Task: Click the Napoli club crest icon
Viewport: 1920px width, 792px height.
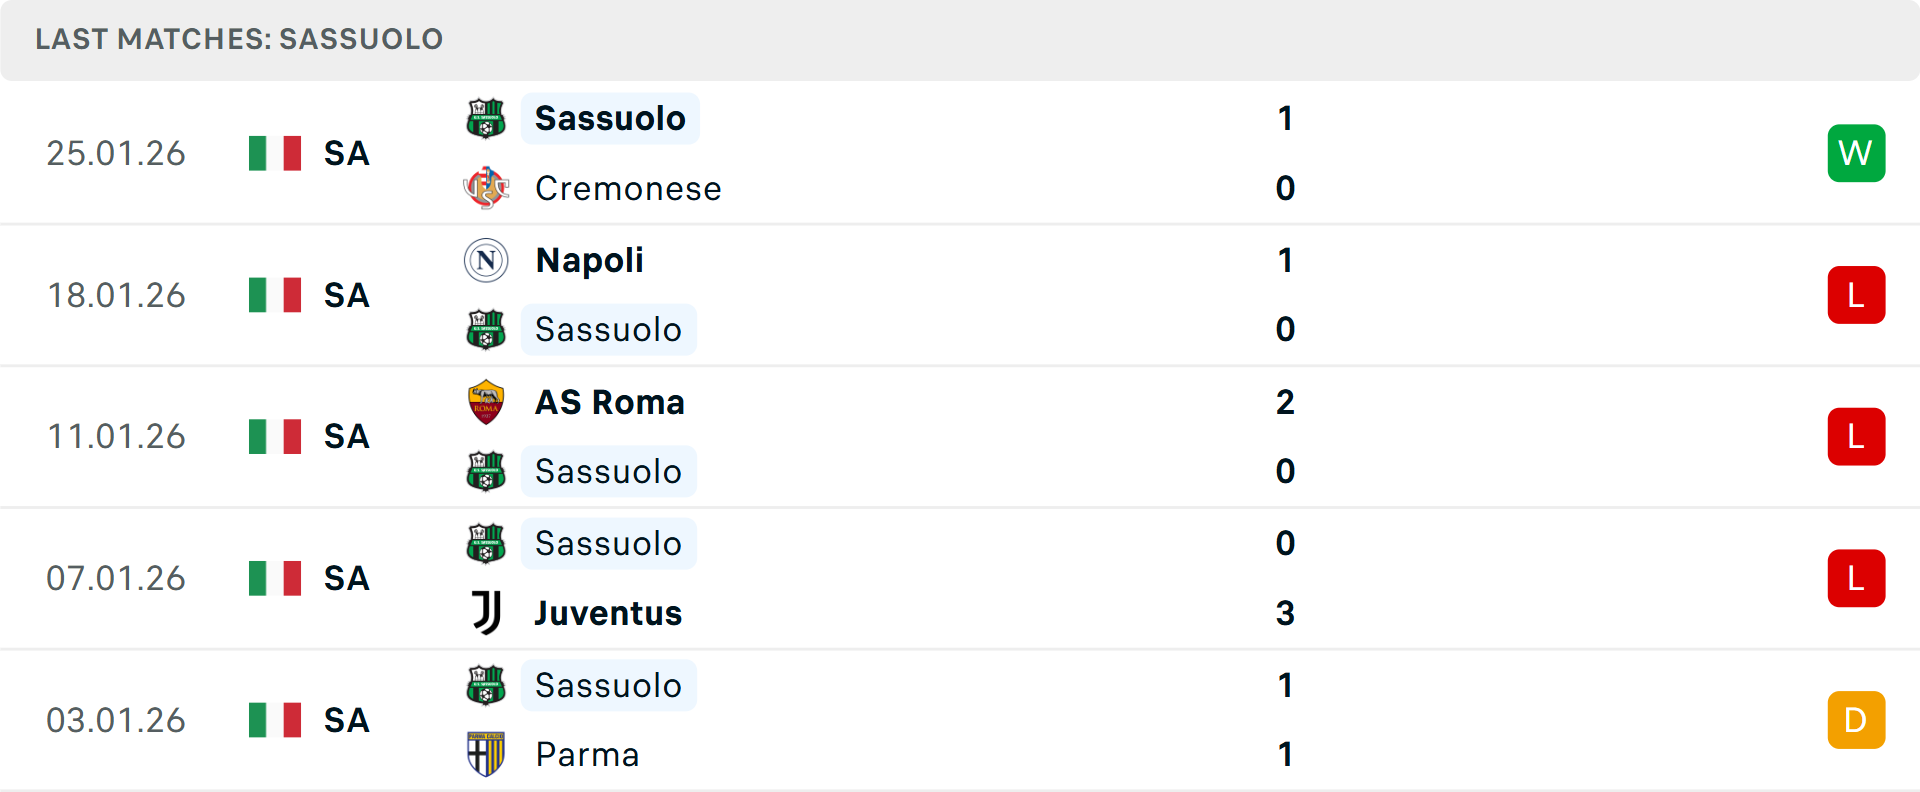Action: pos(486,260)
